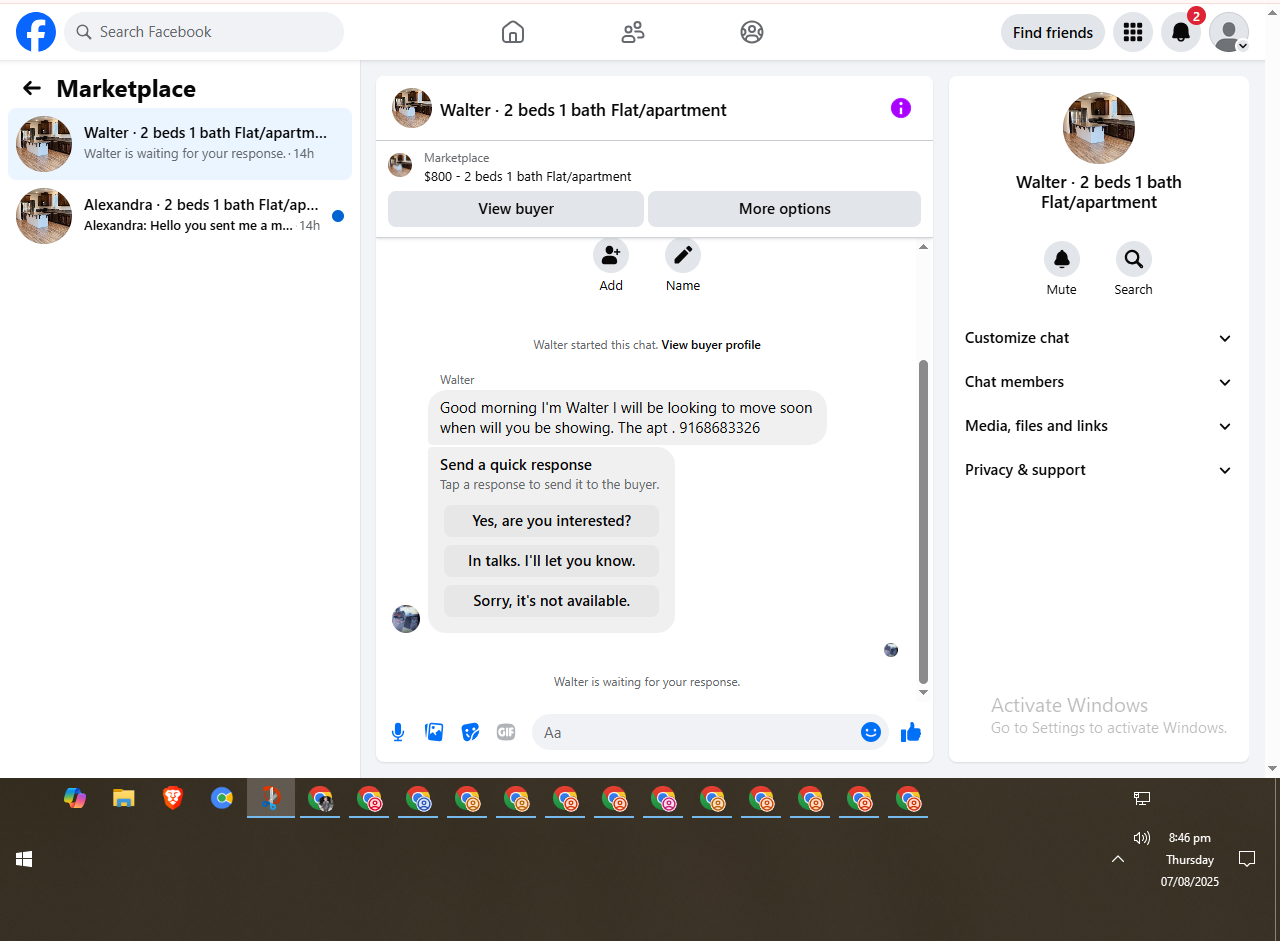The height and width of the screenshot is (941, 1280).
Task: Expand the Chat members section
Action: coord(1099,382)
